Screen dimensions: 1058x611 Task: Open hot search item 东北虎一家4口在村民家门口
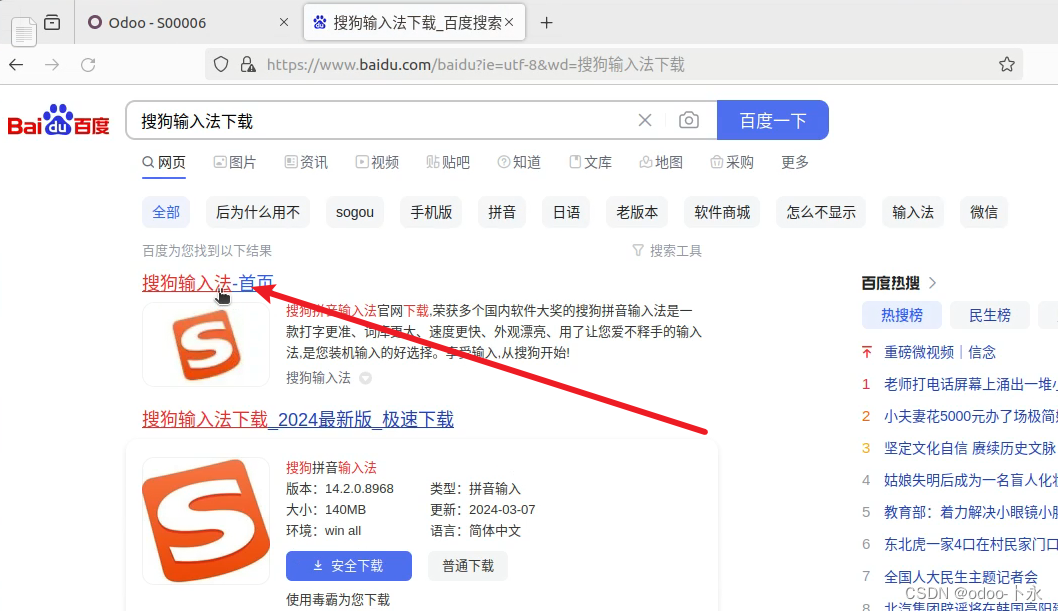970,544
